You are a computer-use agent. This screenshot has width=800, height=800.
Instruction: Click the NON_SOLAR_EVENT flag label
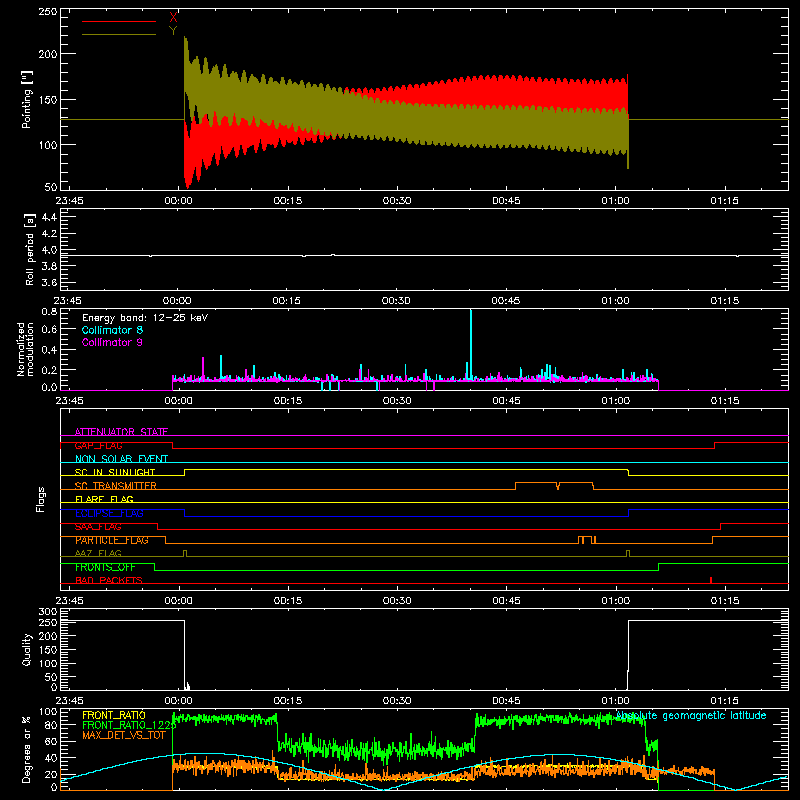(121, 459)
